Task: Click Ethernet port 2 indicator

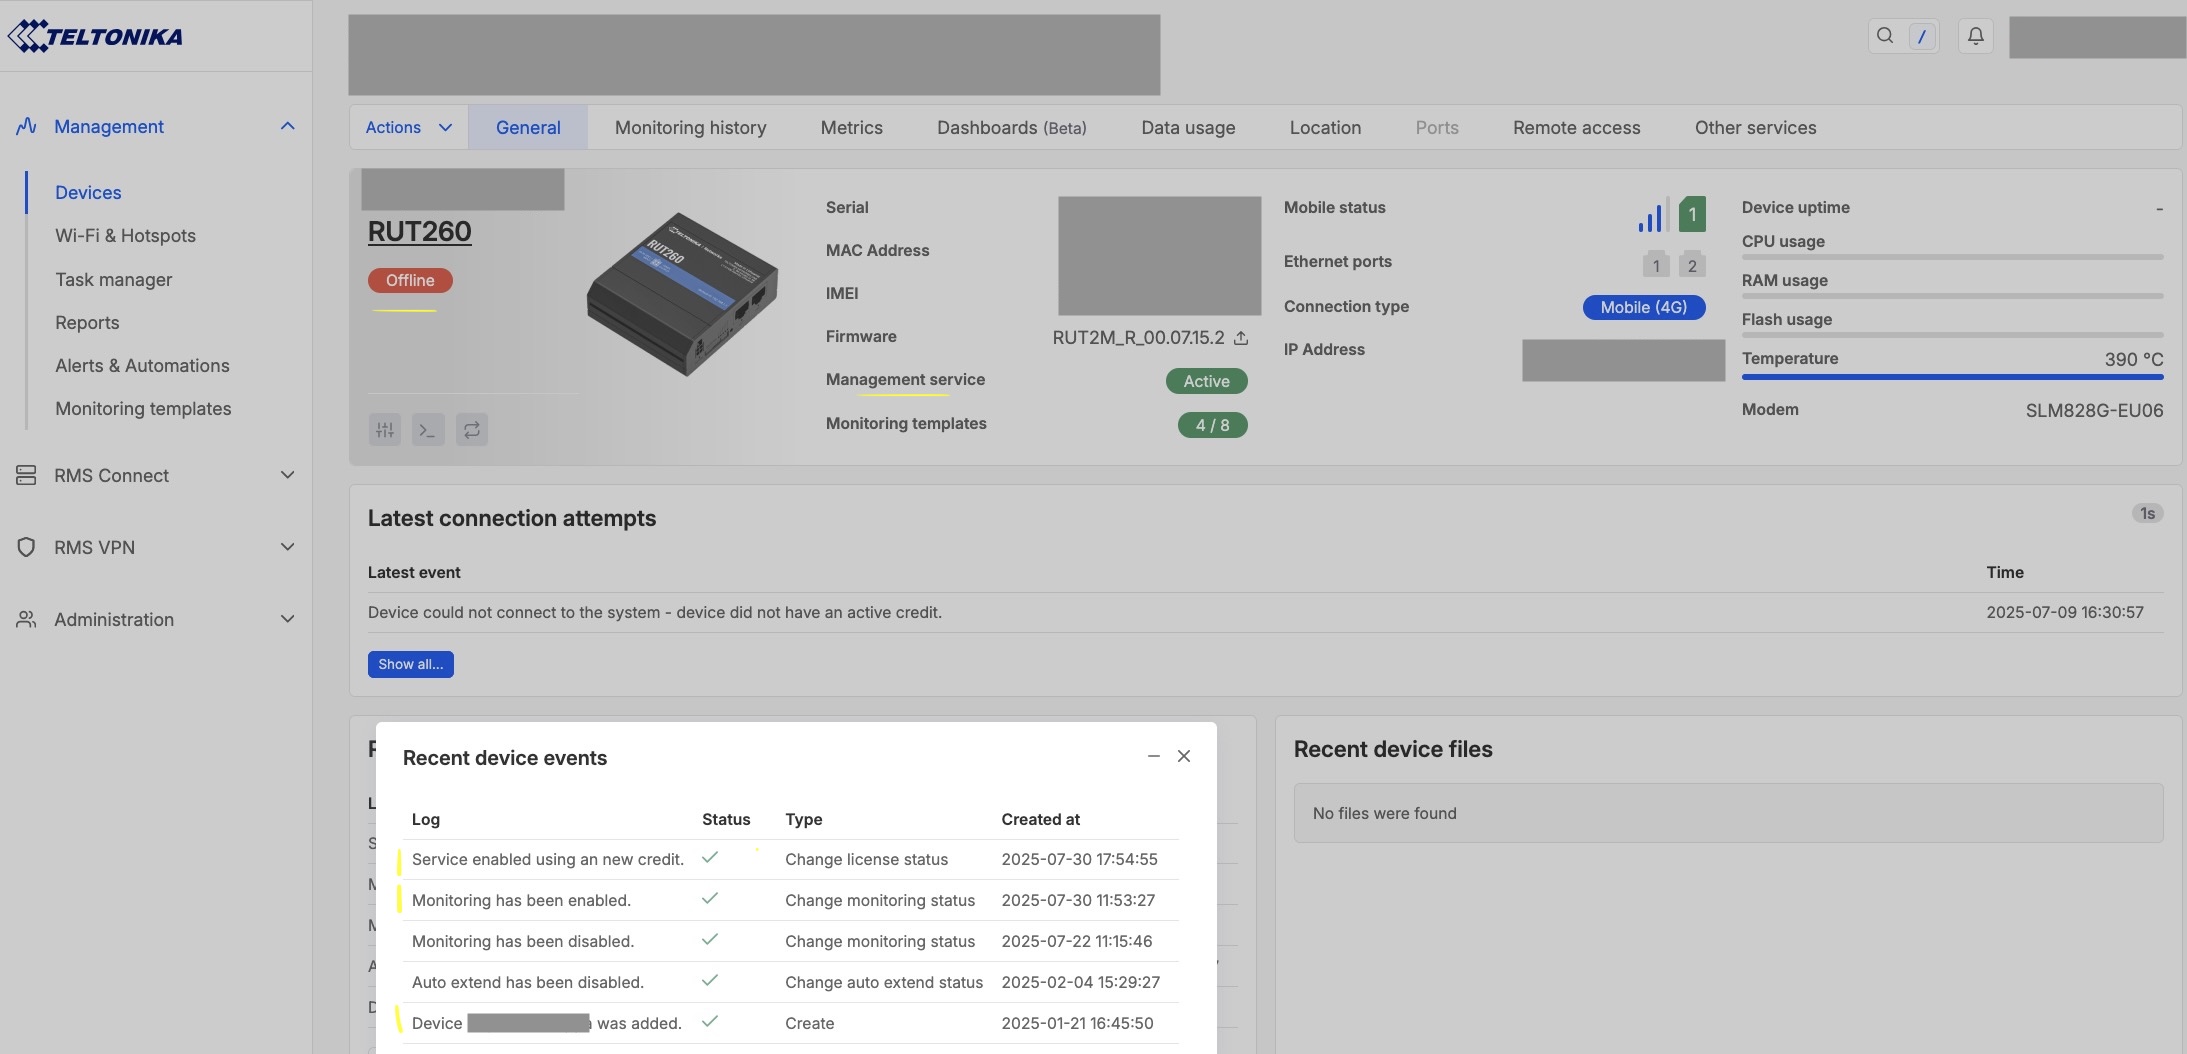Action: tap(1692, 264)
